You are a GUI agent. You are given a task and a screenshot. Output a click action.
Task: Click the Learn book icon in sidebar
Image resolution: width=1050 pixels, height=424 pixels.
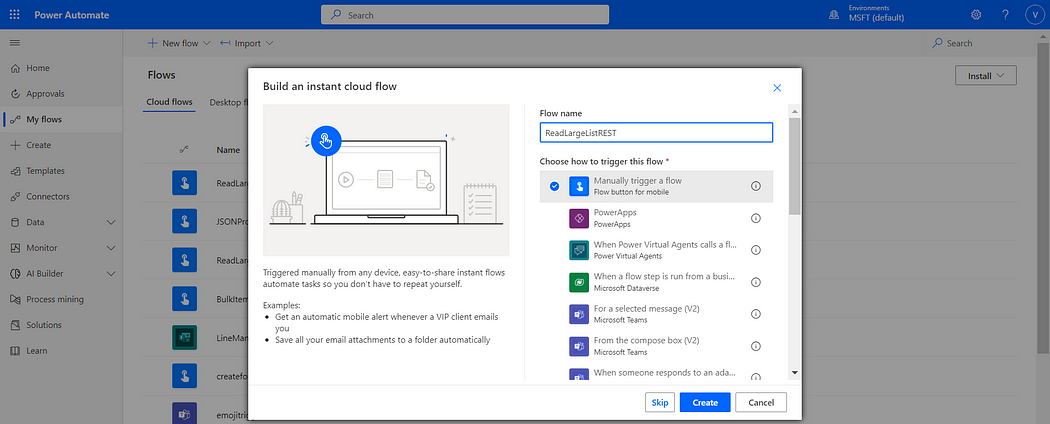click(15, 350)
